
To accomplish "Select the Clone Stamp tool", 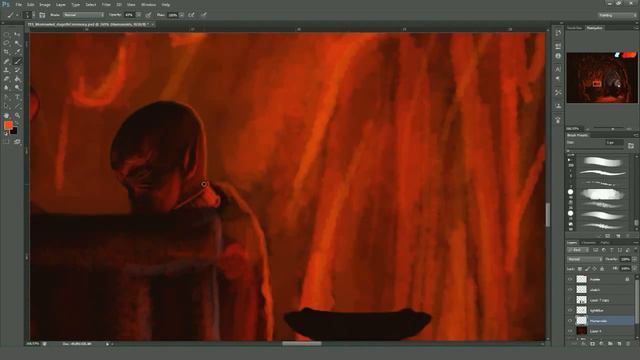I will pos(7,70).
